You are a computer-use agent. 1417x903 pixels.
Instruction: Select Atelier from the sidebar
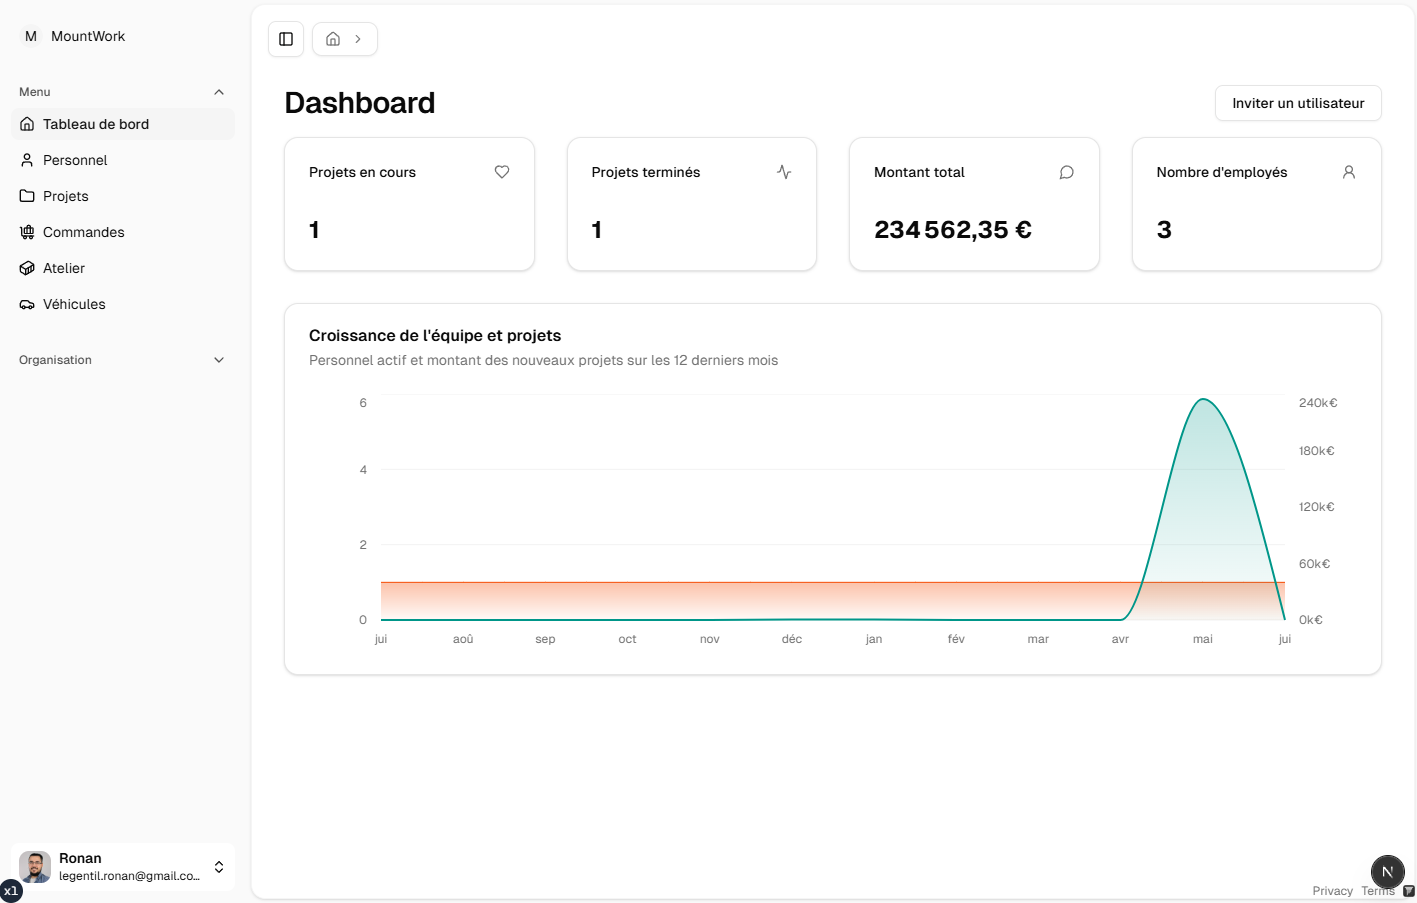(64, 268)
